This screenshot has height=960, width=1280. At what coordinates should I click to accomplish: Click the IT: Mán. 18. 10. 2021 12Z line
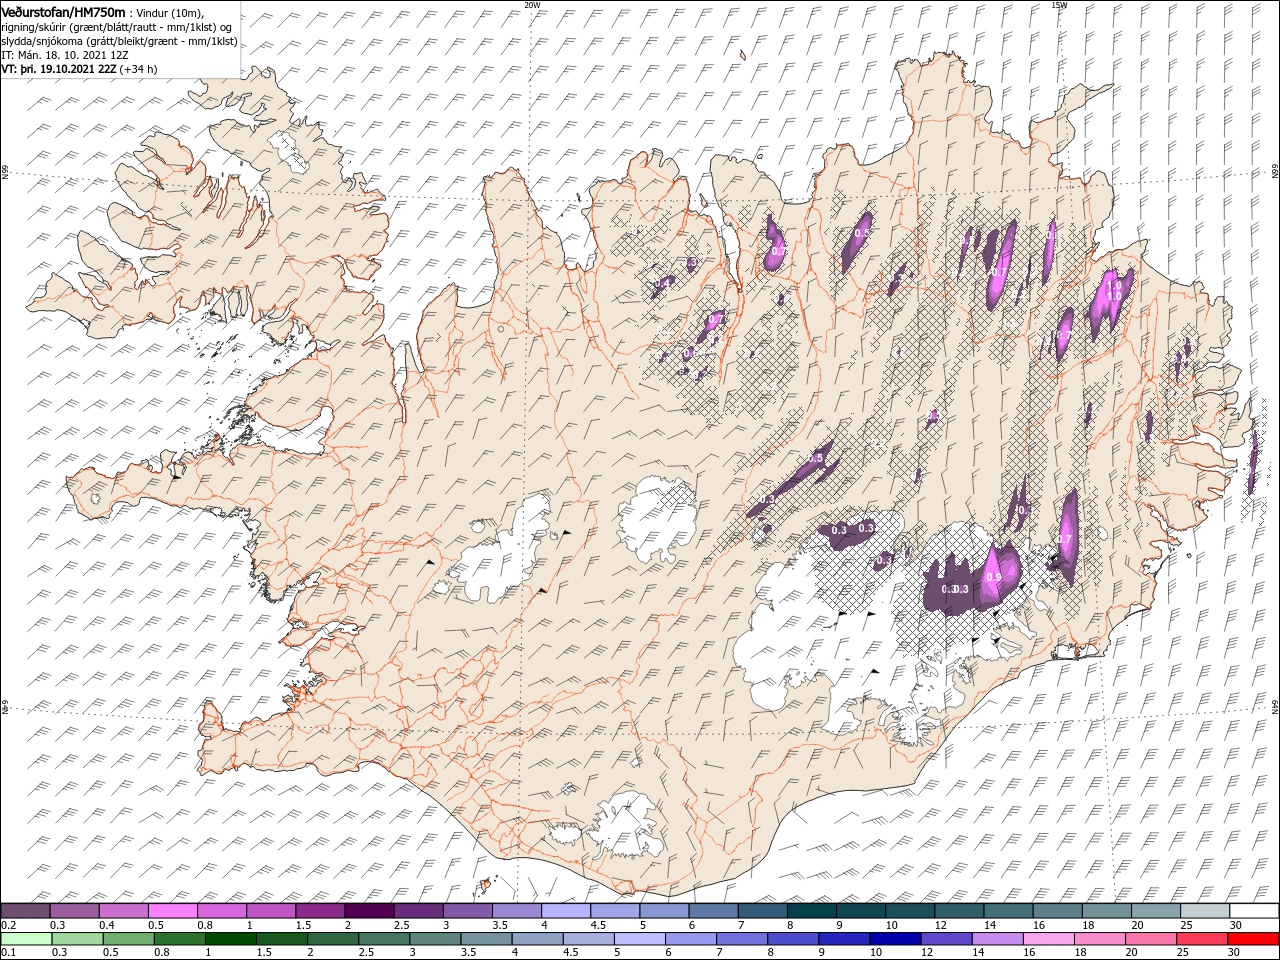(x=65, y=55)
